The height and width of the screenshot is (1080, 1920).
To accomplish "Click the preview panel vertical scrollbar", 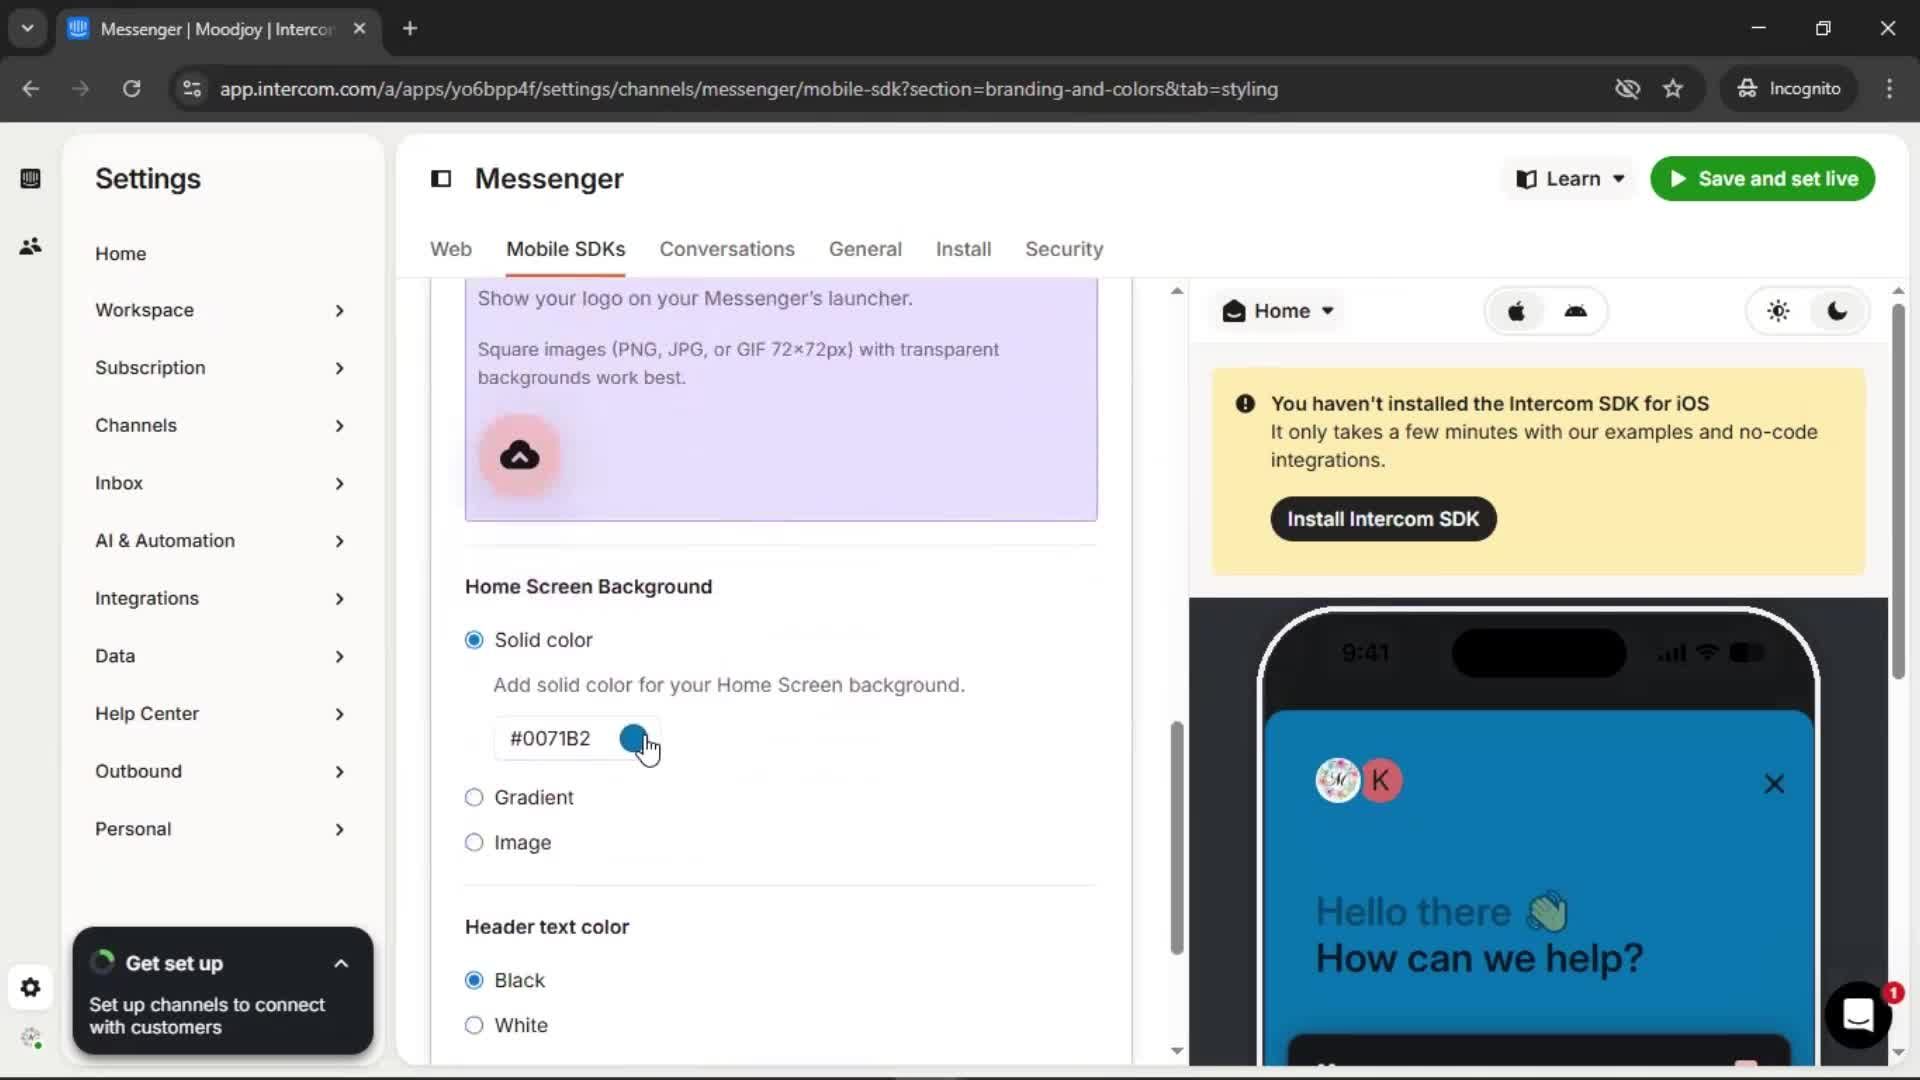I will [1898, 490].
